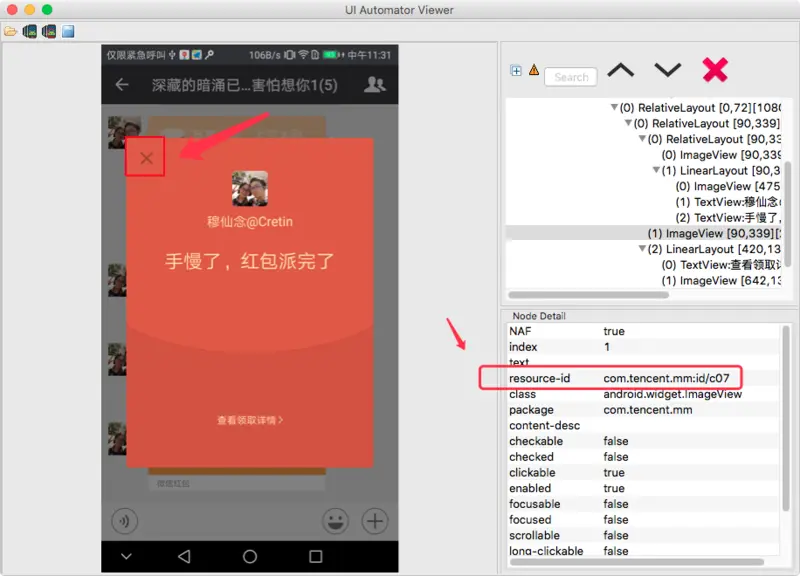Image resolution: width=800 pixels, height=576 pixels.
Task: Tap the group members icon in the chat header
Action: pyautogui.click(x=374, y=84)
